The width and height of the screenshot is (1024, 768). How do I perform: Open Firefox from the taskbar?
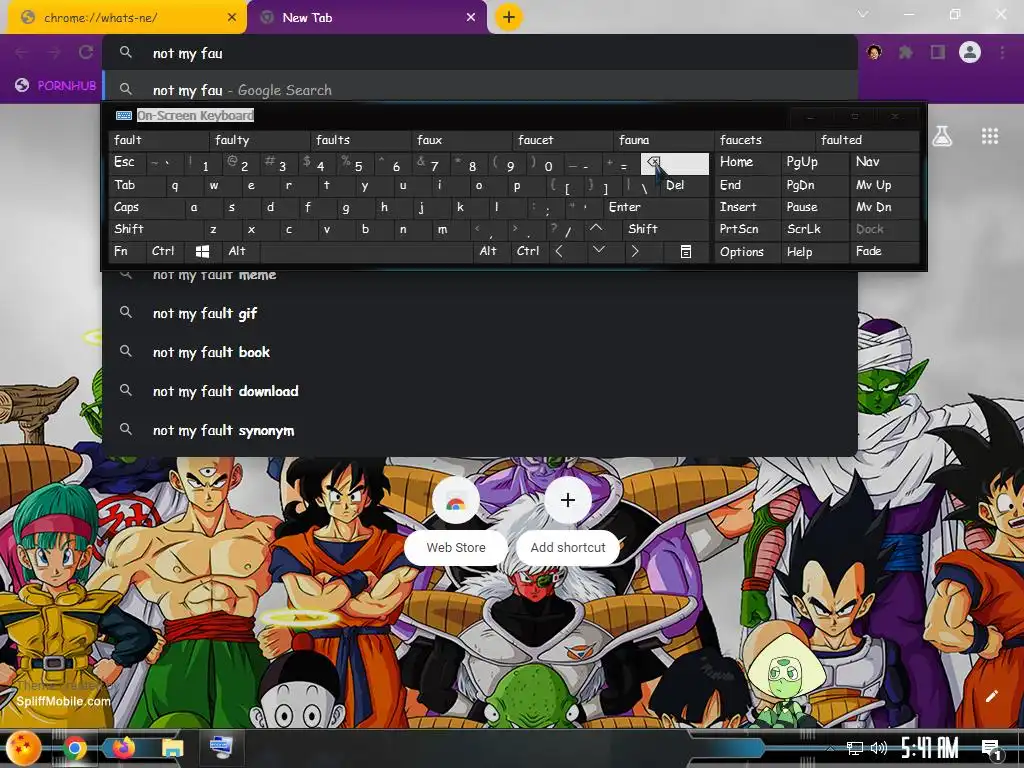(123, 748)
